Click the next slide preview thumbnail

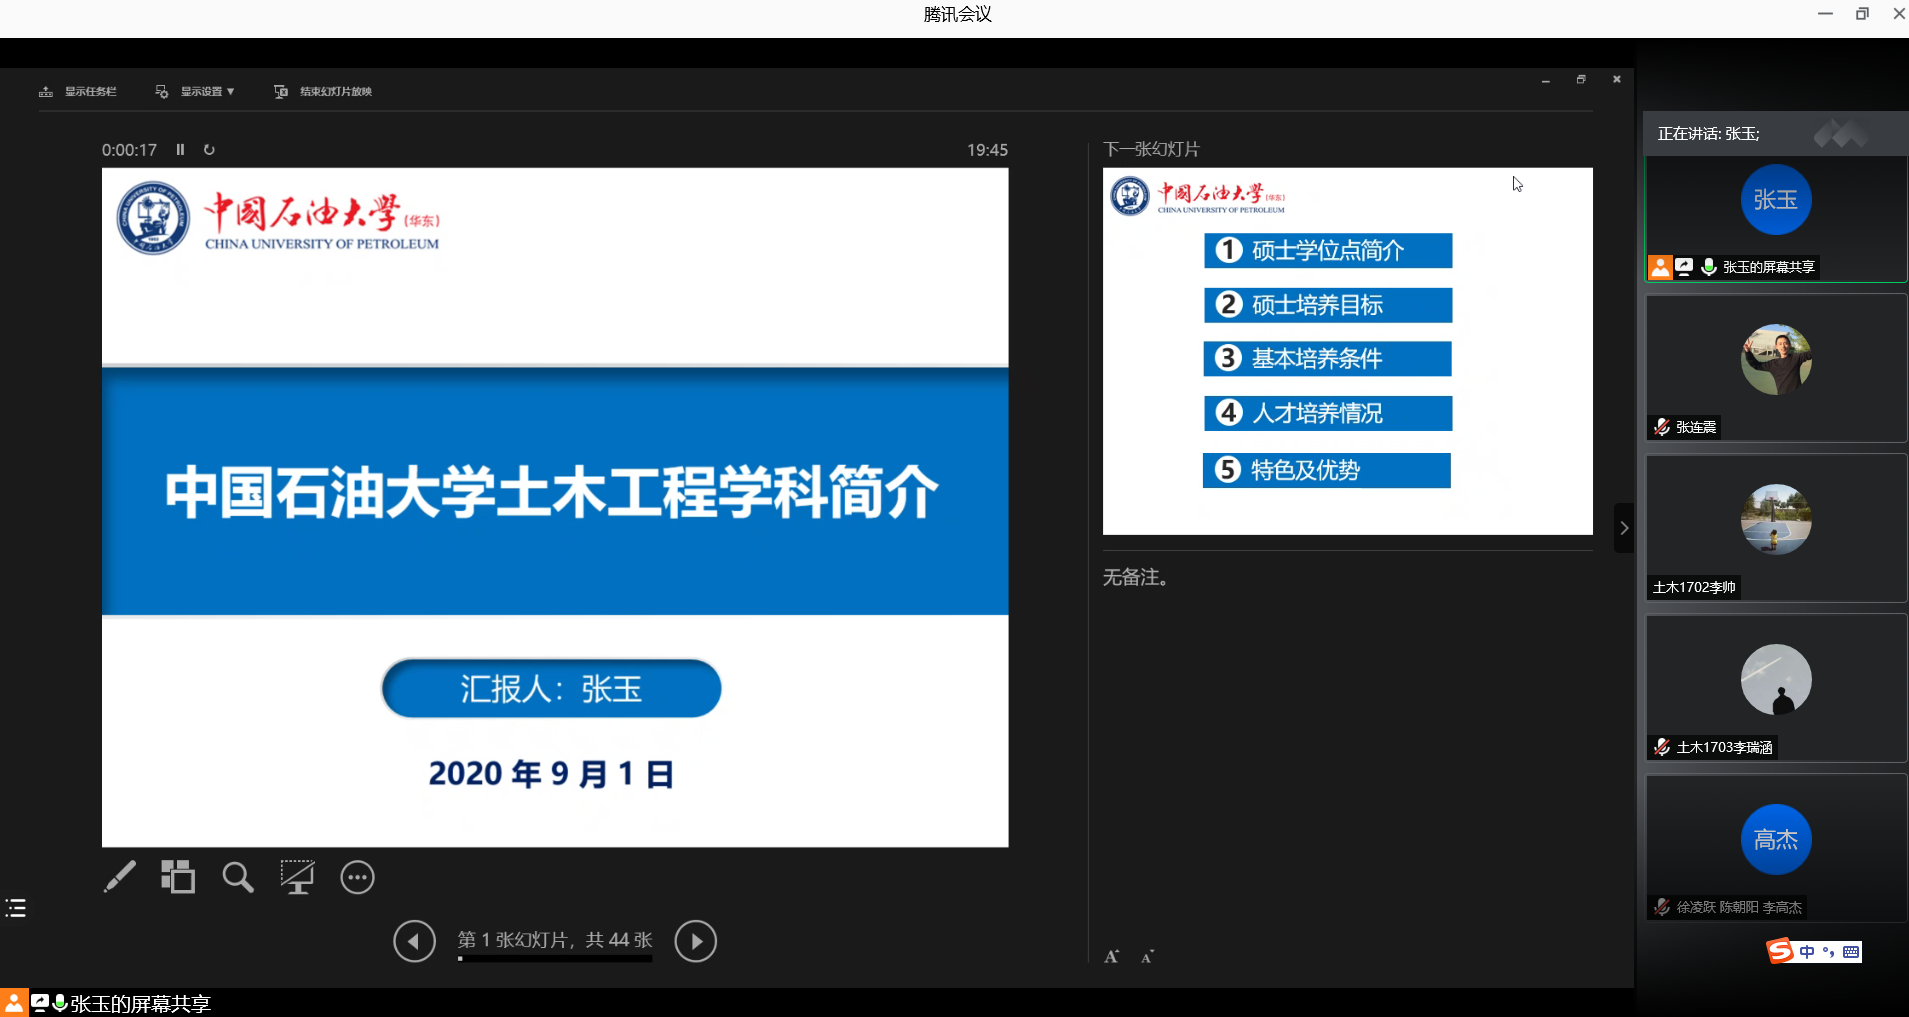point(1347,351)
